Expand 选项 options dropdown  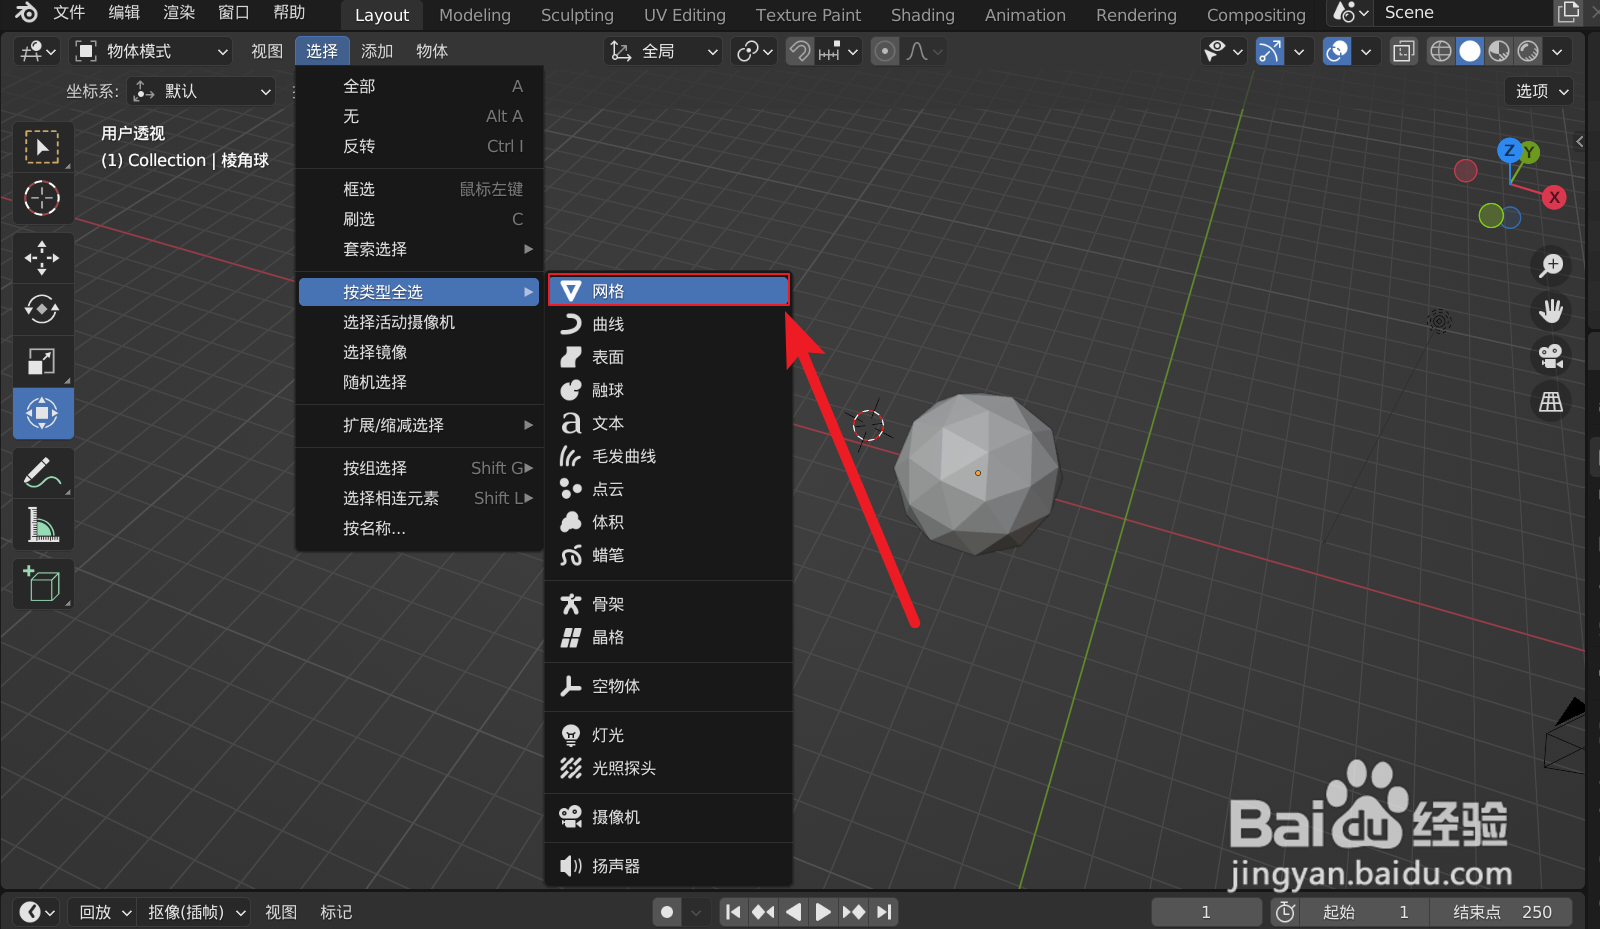[x=1540, y=91]
